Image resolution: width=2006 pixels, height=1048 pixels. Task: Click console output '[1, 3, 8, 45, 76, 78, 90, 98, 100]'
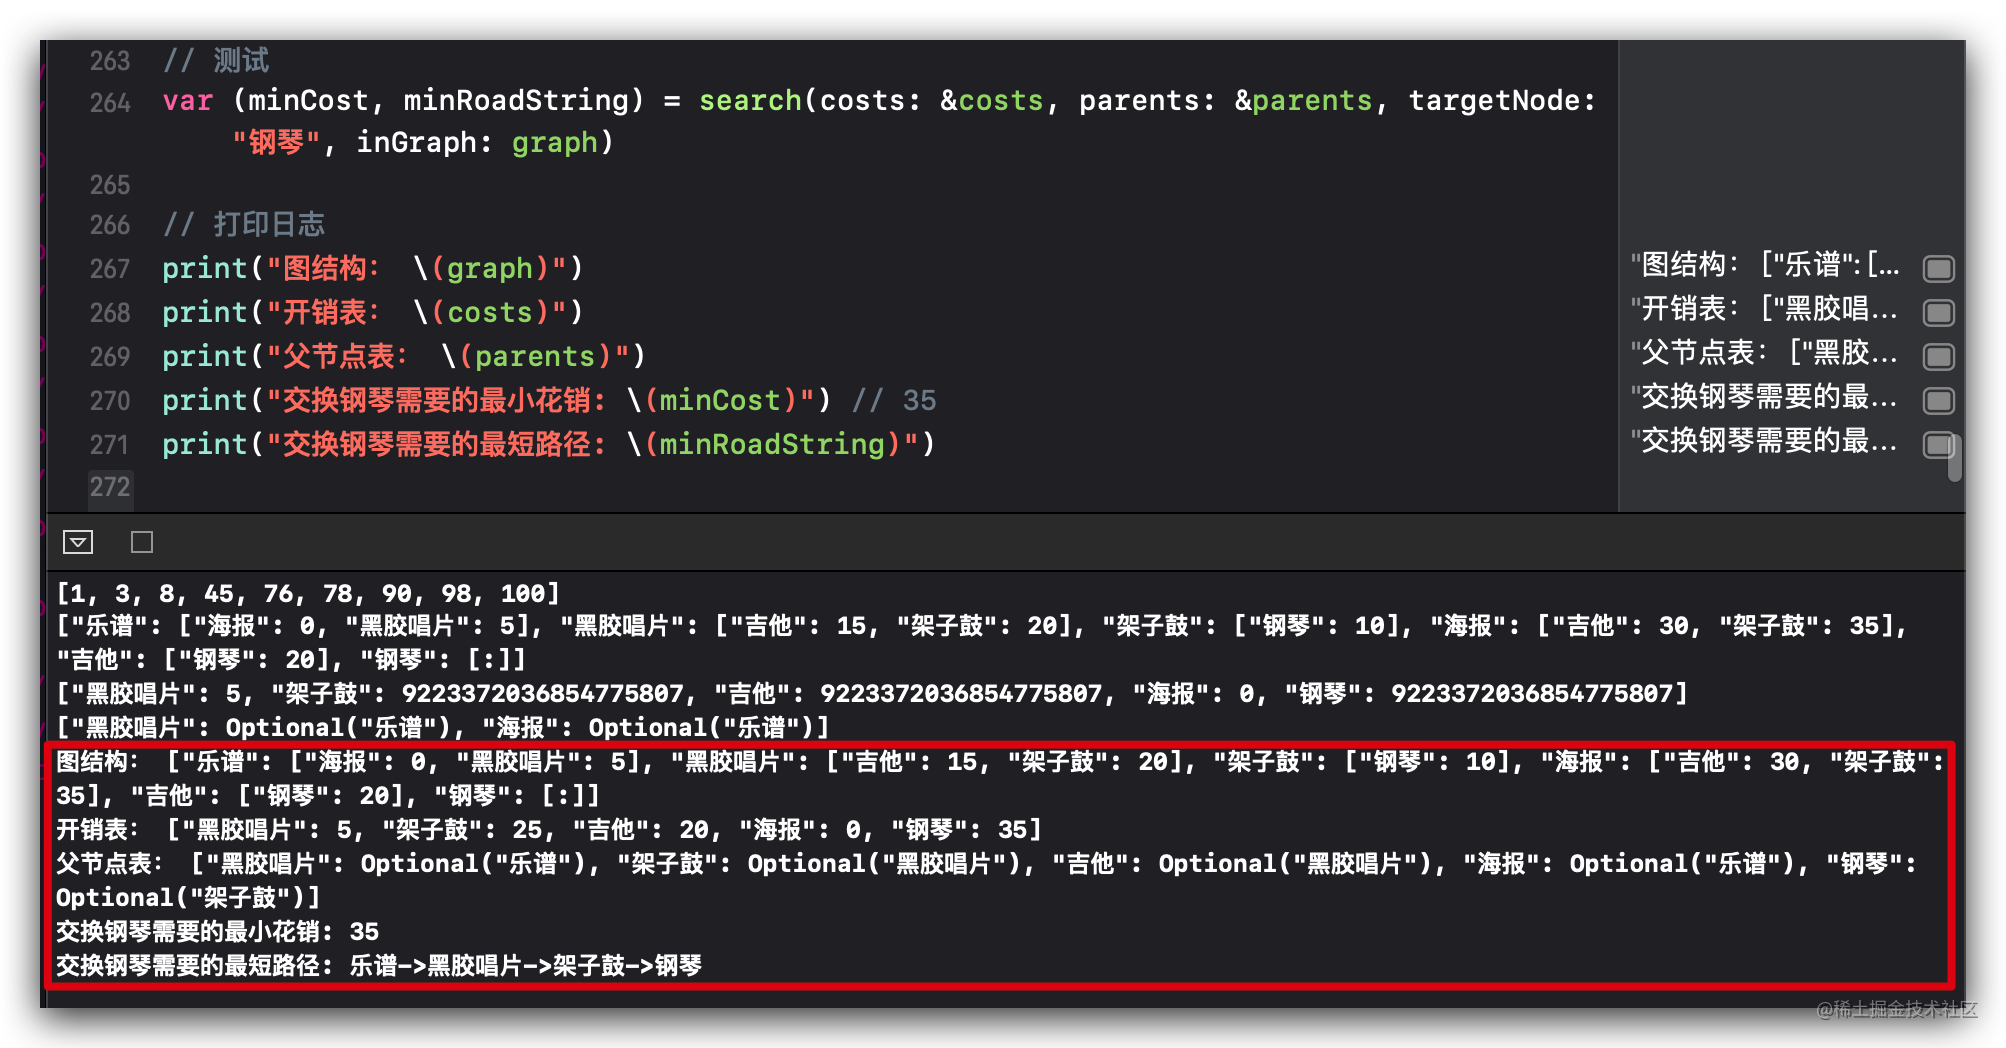click(308, 593)
